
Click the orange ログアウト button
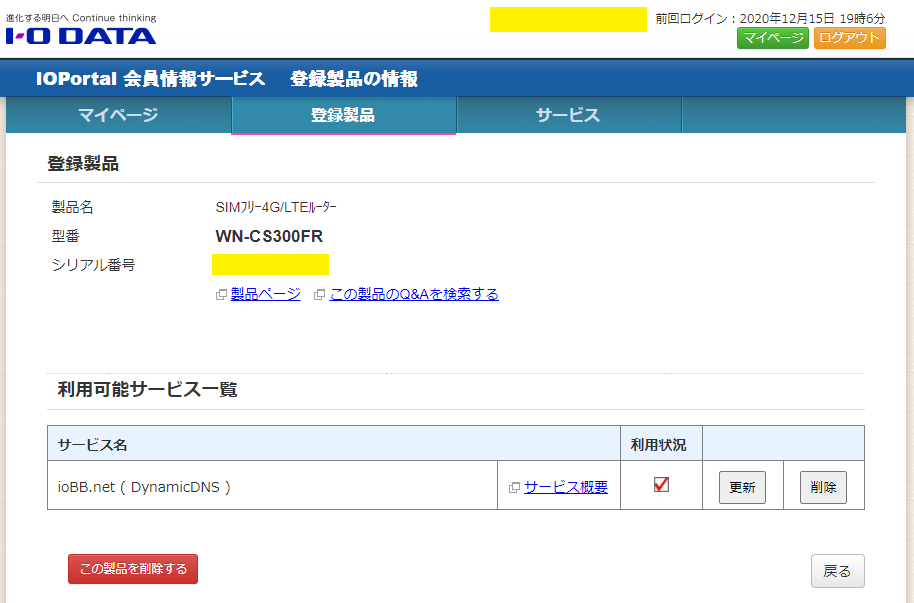pyautogui.click(x=850, y=38)
